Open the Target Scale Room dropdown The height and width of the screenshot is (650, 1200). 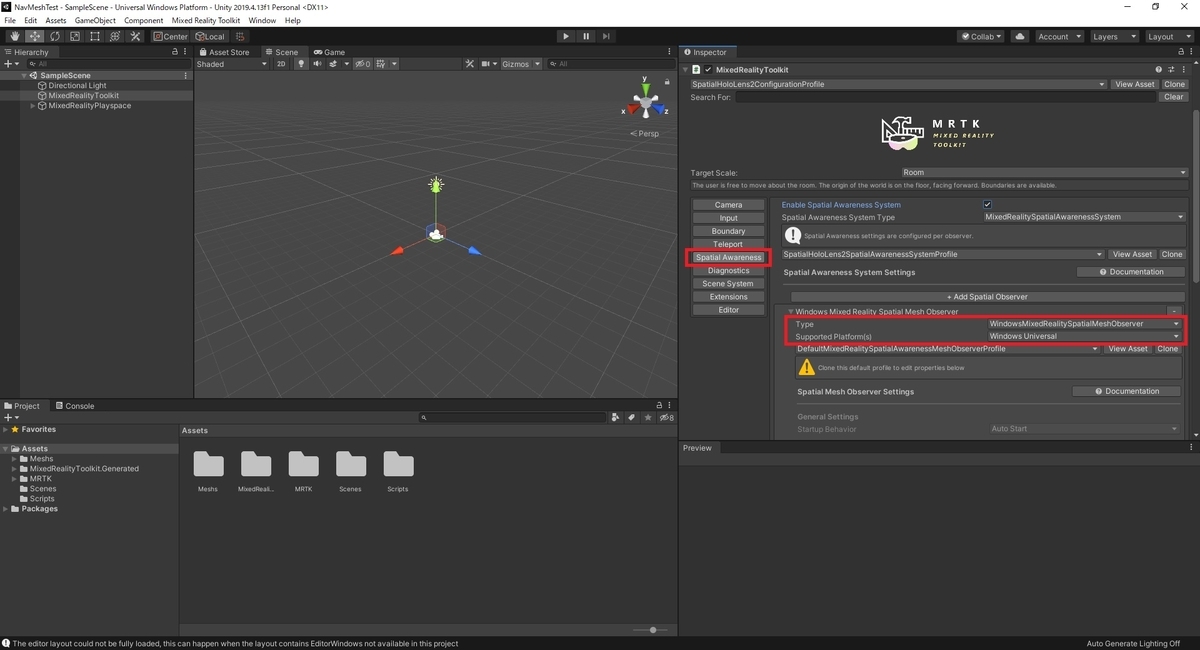coord(1043,172)
